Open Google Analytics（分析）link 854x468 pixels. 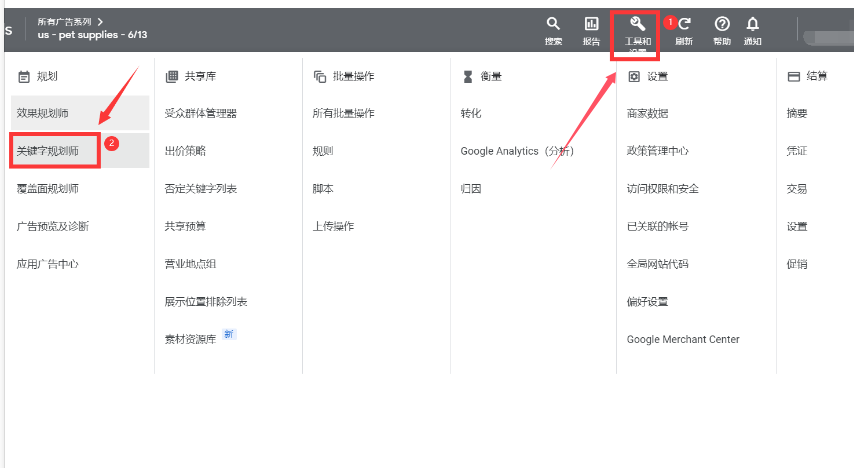point(517,151)
